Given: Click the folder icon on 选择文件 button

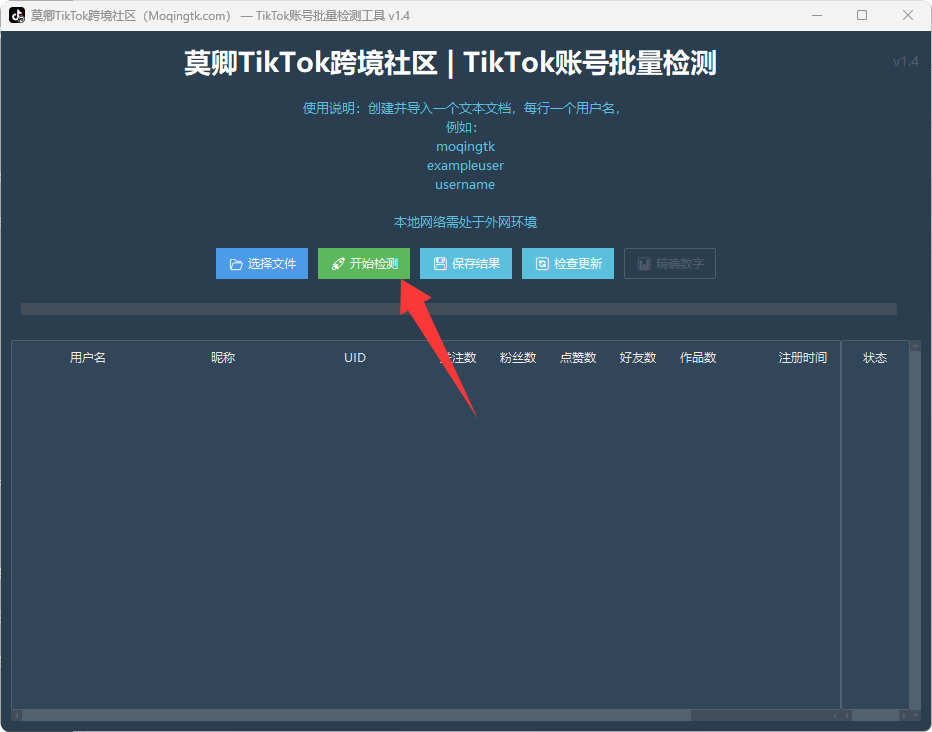Looking at the screenshot, I should [236, 264].
